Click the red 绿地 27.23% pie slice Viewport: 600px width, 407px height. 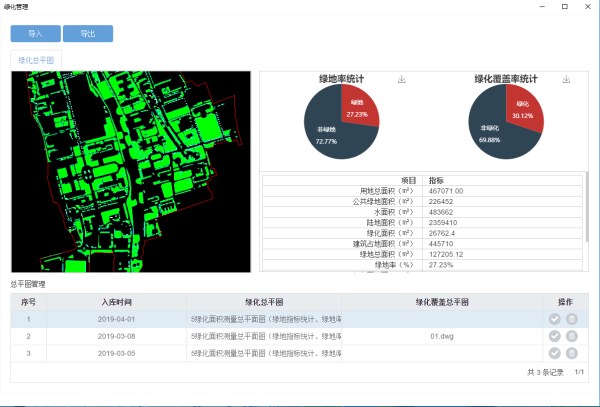pos(358,107)
